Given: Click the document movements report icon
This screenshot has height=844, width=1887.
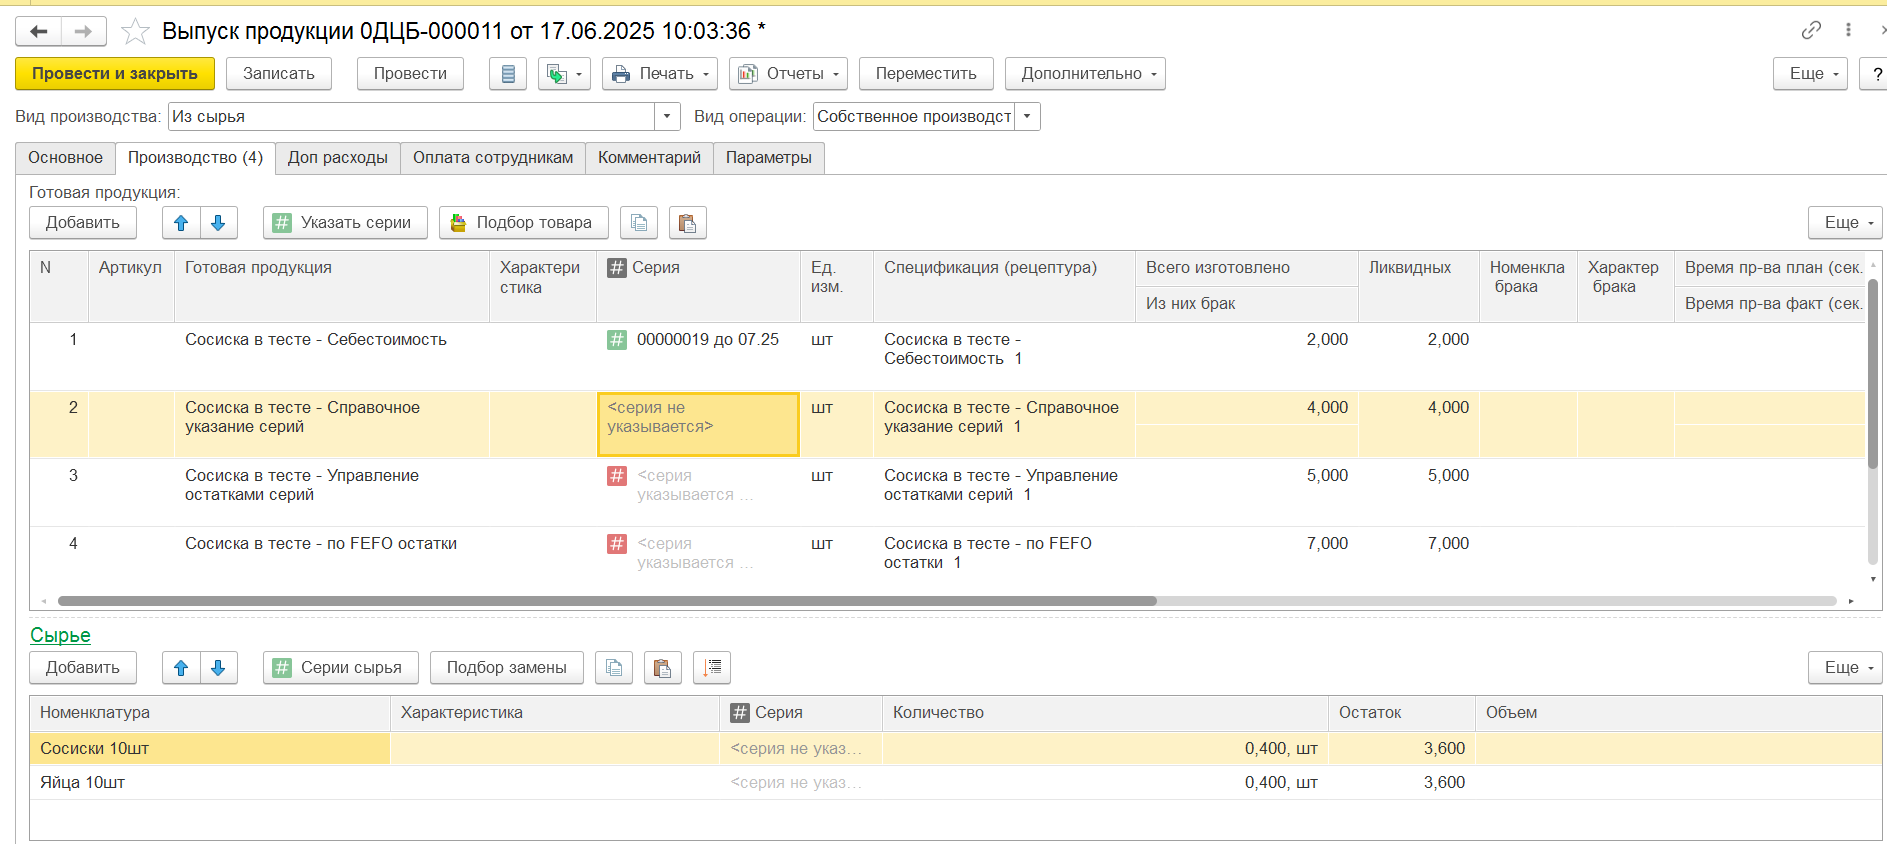Looking at the screenshot, I should pos(508,74).
